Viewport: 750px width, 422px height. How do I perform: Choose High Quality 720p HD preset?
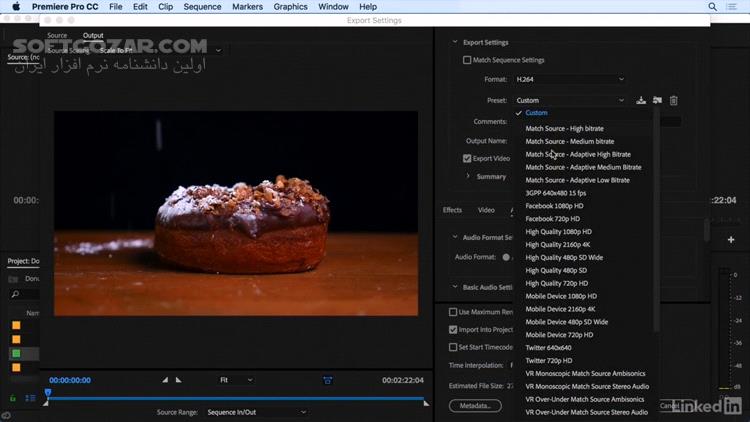[x=557, y=283]
